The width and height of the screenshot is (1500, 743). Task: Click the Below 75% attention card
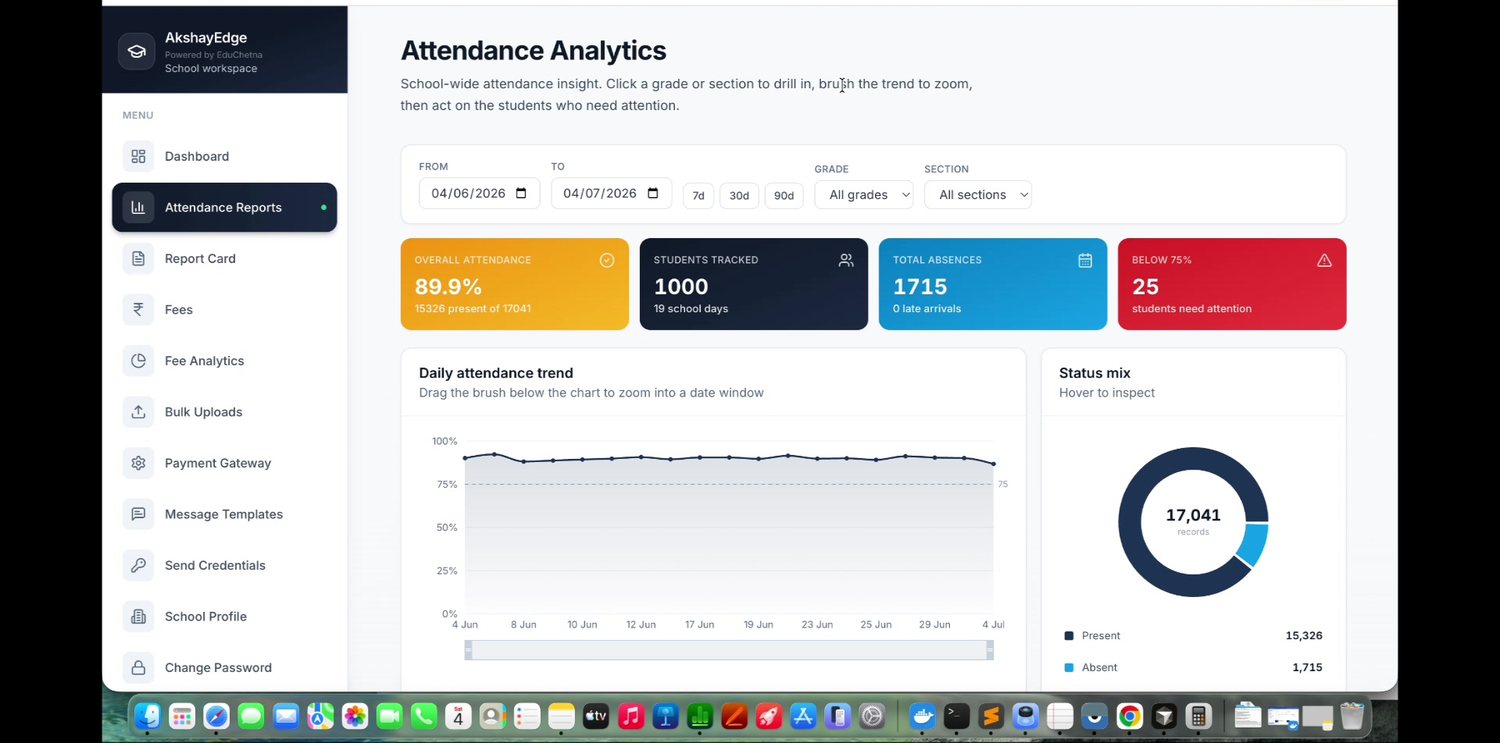pyautogui.click(x=1232, y=284)
